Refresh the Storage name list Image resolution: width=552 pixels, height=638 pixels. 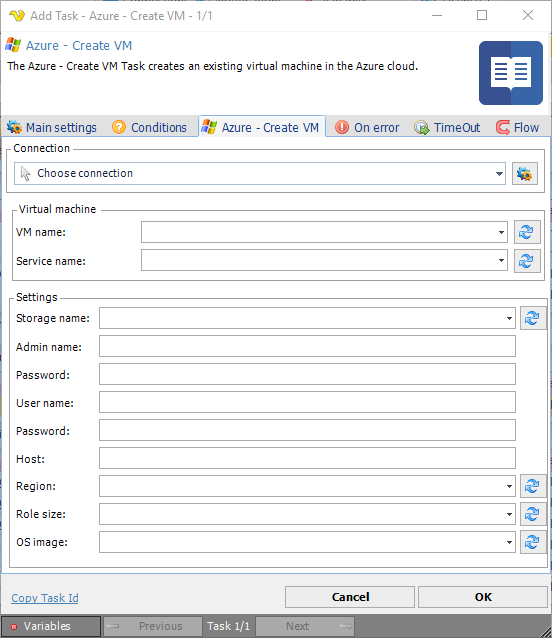pyautogui.click(x=532, y=318)
